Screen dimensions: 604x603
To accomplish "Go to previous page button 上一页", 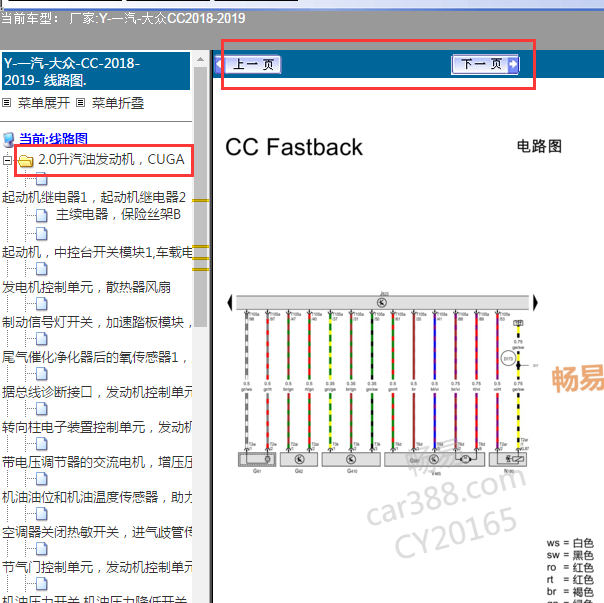I will [x=248, y=64].
